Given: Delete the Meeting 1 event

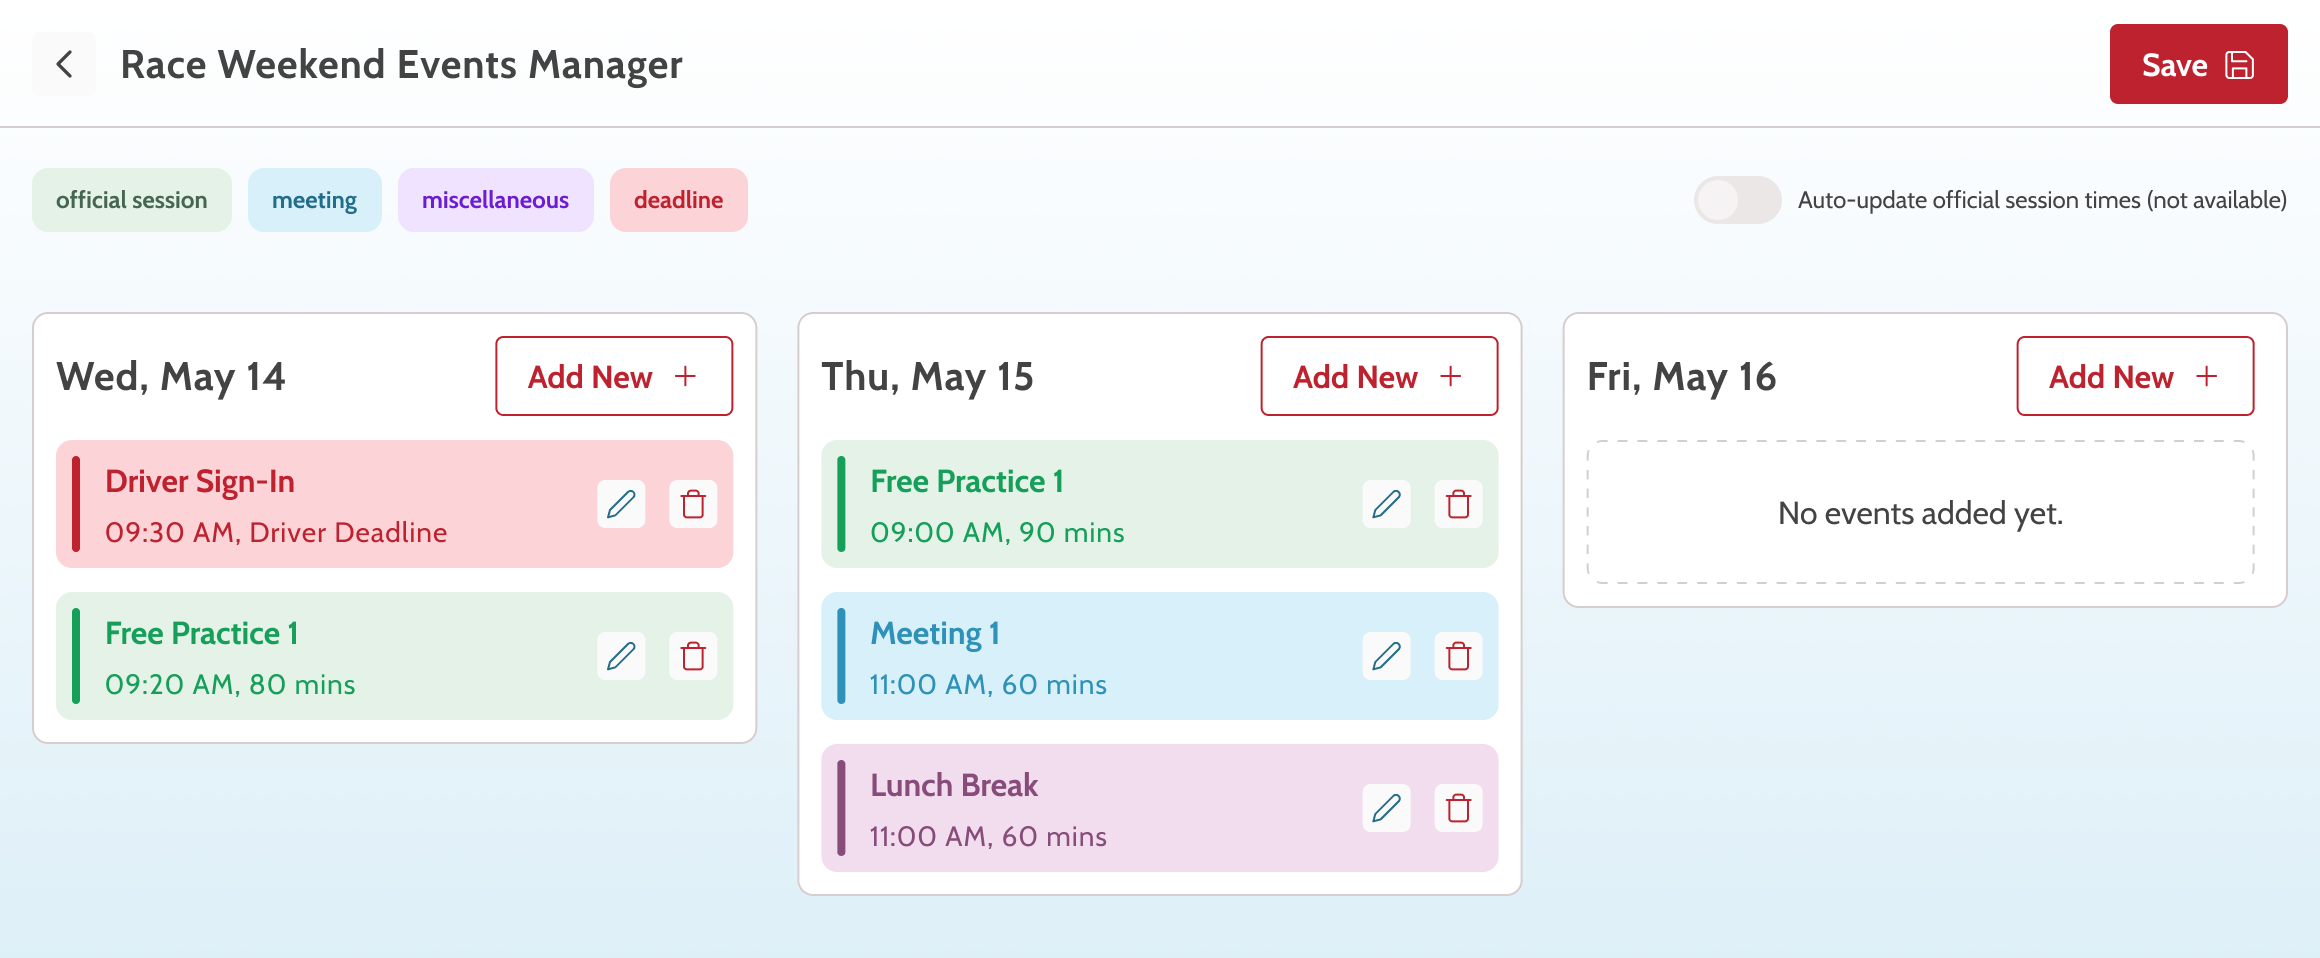Looking at the screenshot, I should click(1458, 656).
